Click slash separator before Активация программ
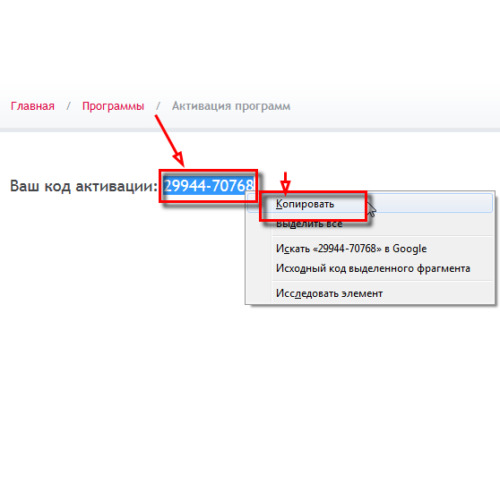Screen dimensions: 500x500 point(158,106)
